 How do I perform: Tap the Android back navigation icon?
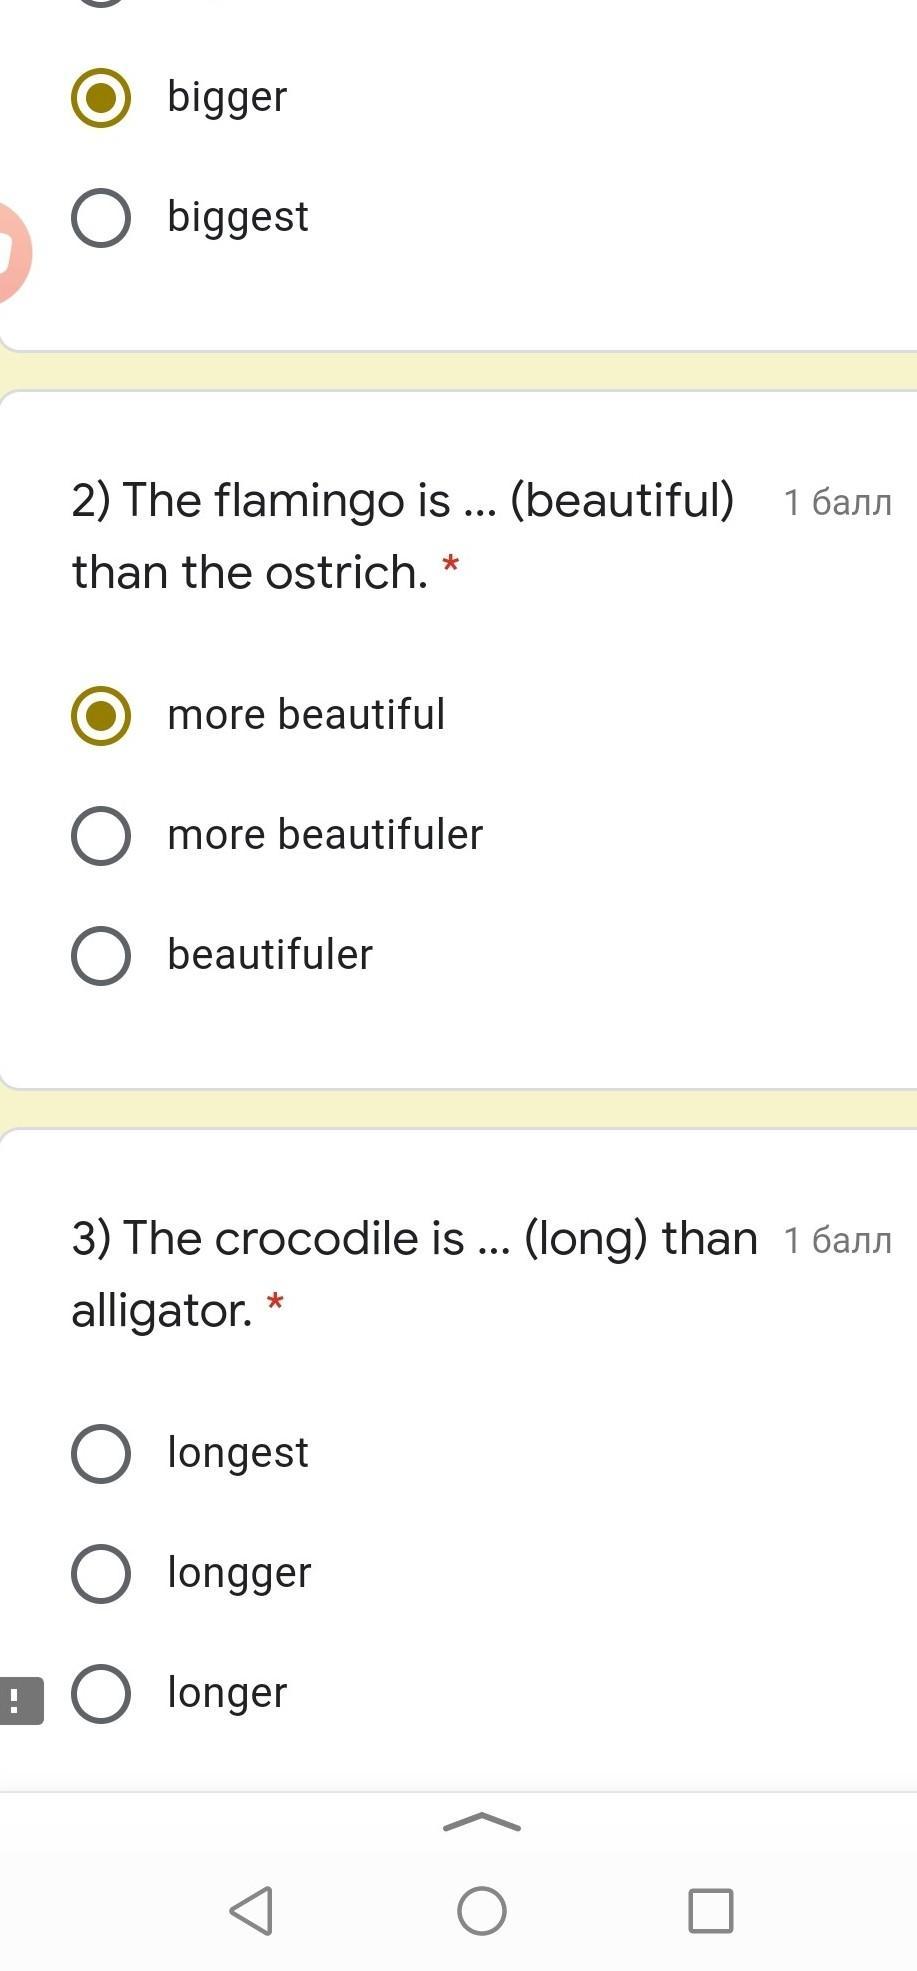point(252,1910)
